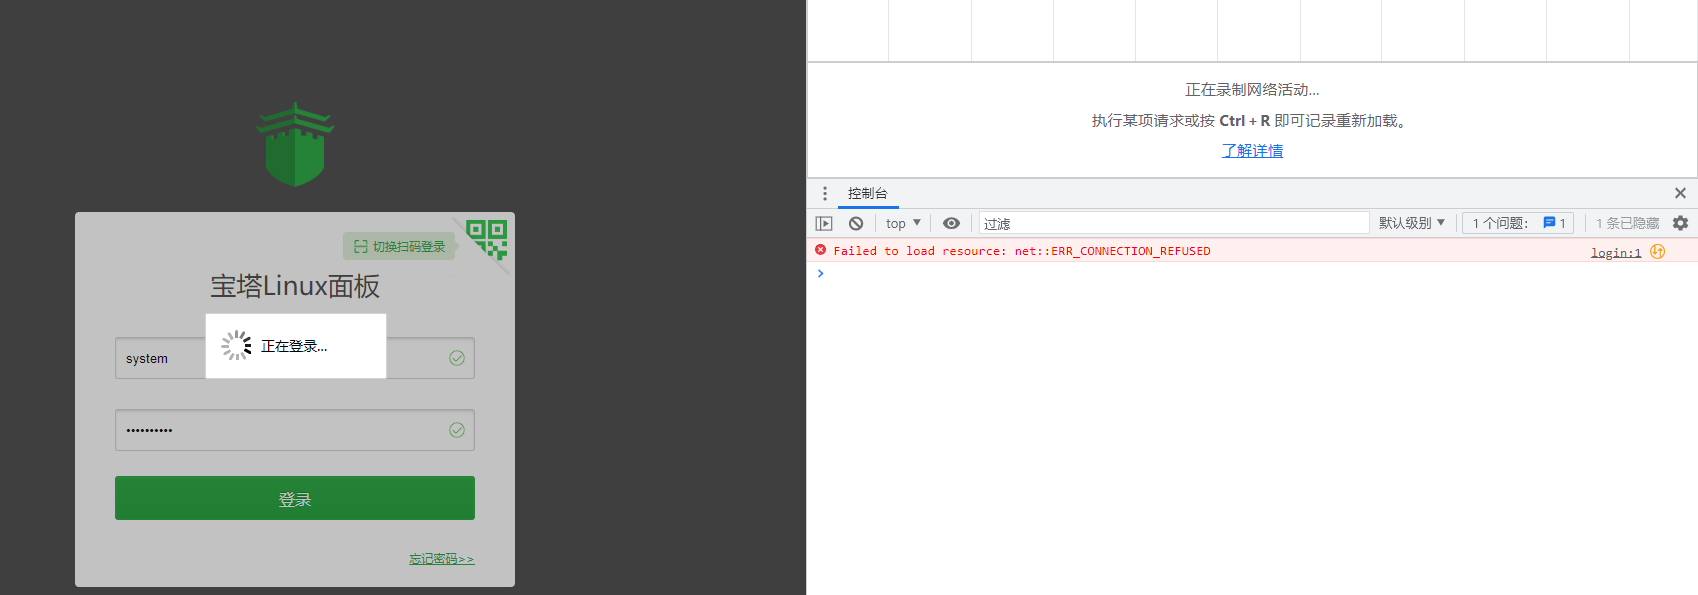Open the 默认级别 log level dropdown
Viewport: 1698px width, 595px height.
(1412, 223)
